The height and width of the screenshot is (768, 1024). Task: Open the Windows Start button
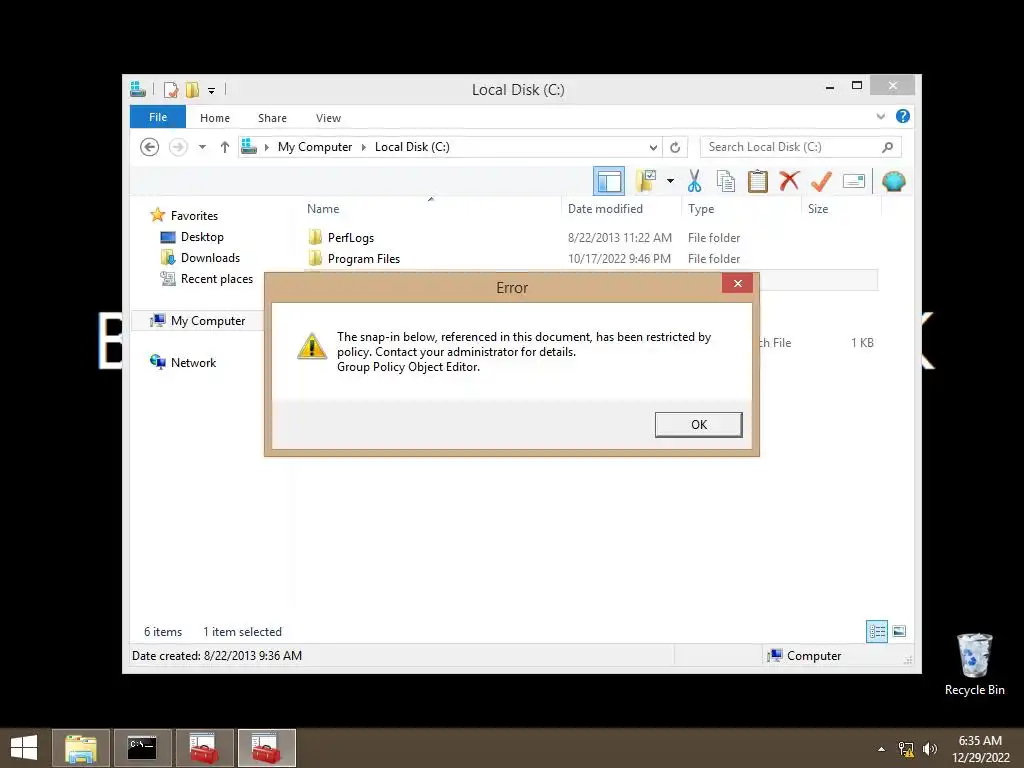(x=24, y=748)
